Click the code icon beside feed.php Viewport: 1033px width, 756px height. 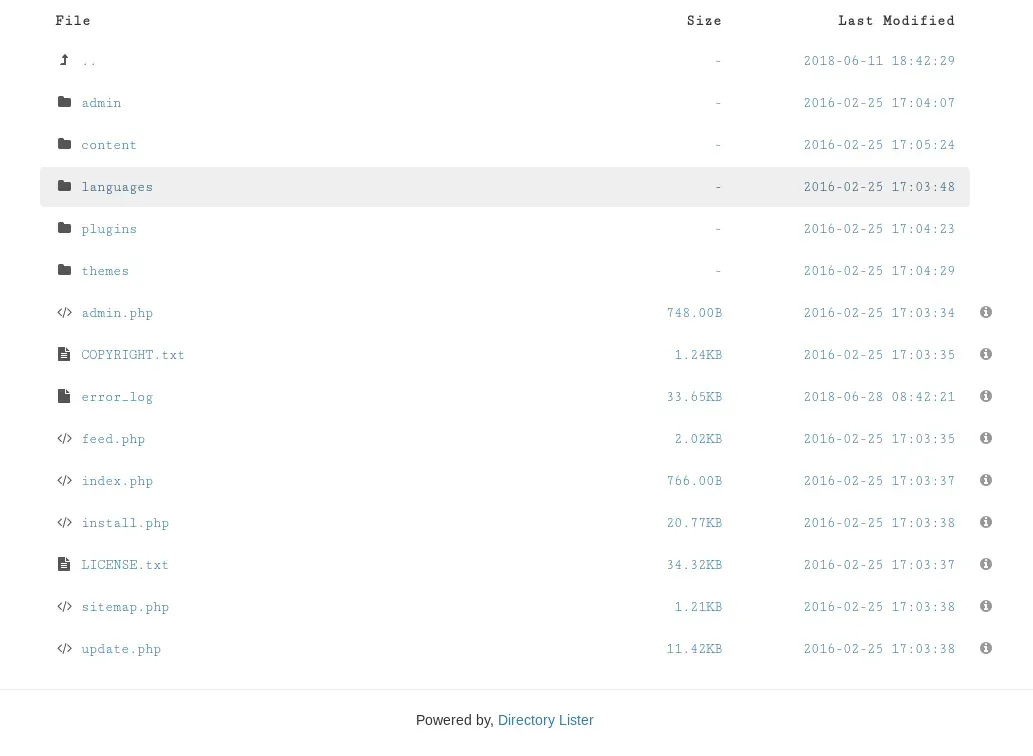[64, 439]
